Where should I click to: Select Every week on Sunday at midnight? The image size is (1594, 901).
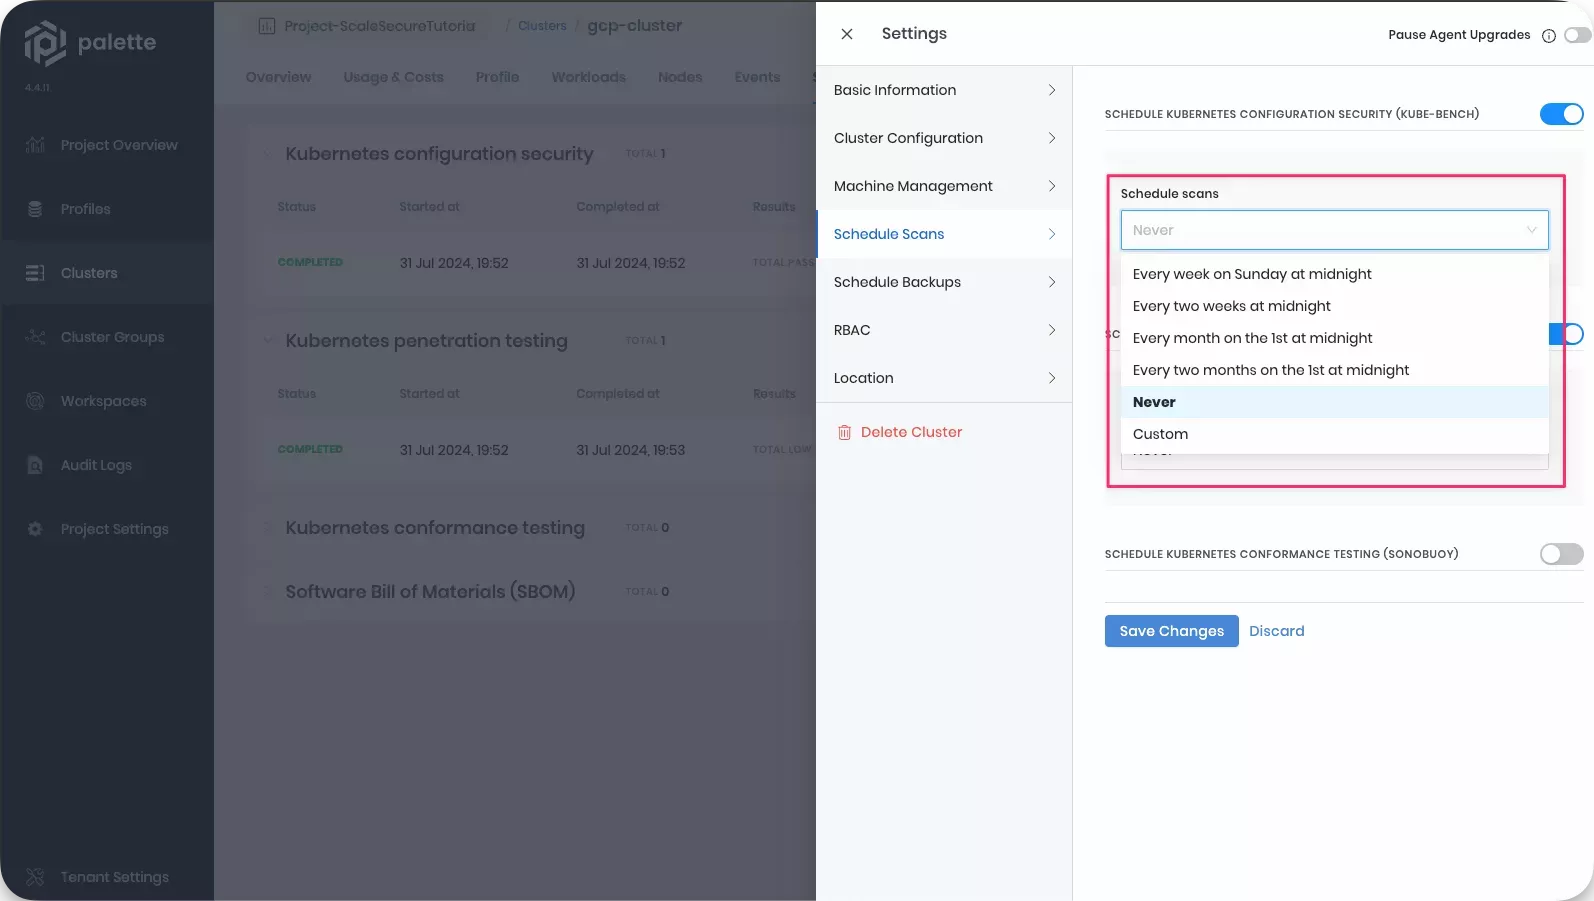1252,274
